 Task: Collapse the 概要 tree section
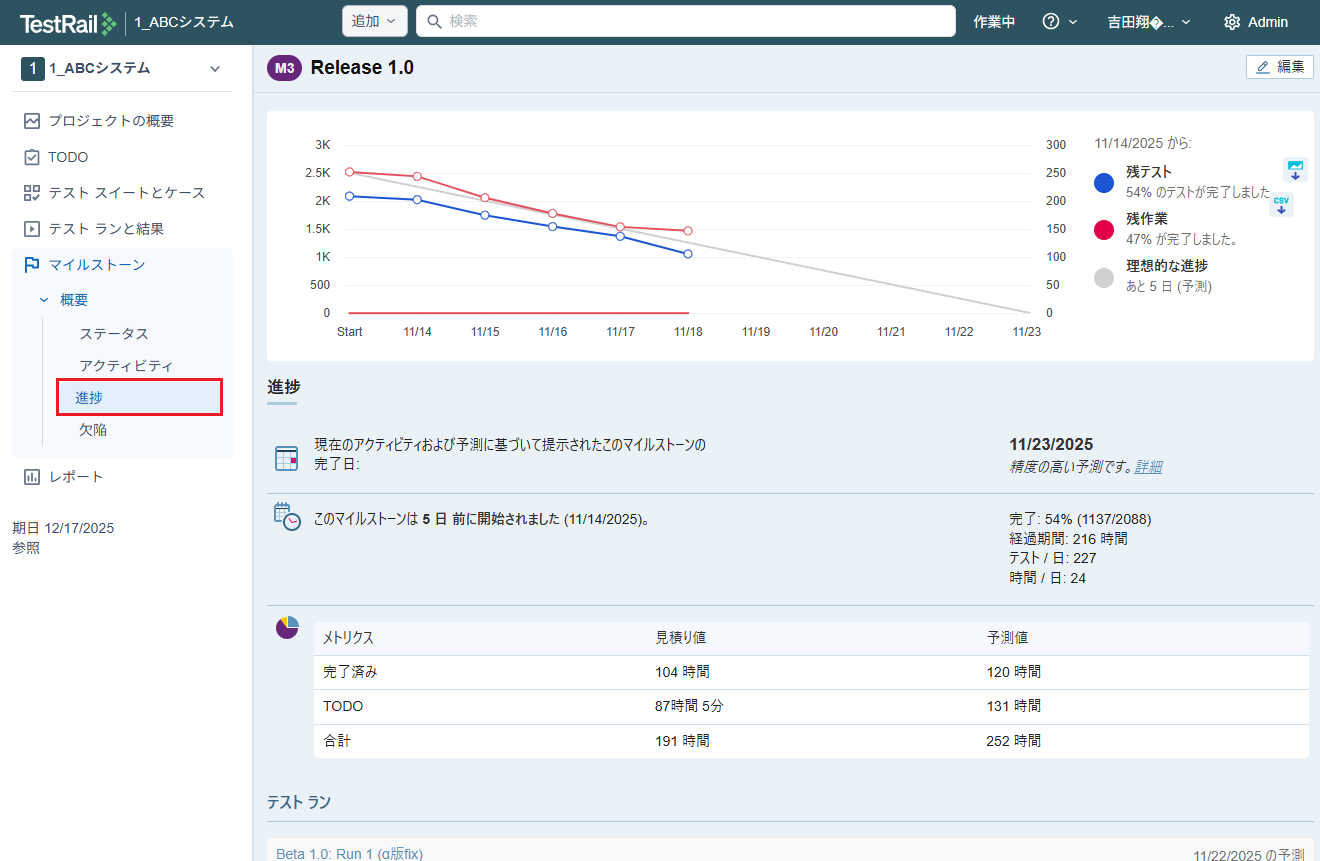(43, 300)
